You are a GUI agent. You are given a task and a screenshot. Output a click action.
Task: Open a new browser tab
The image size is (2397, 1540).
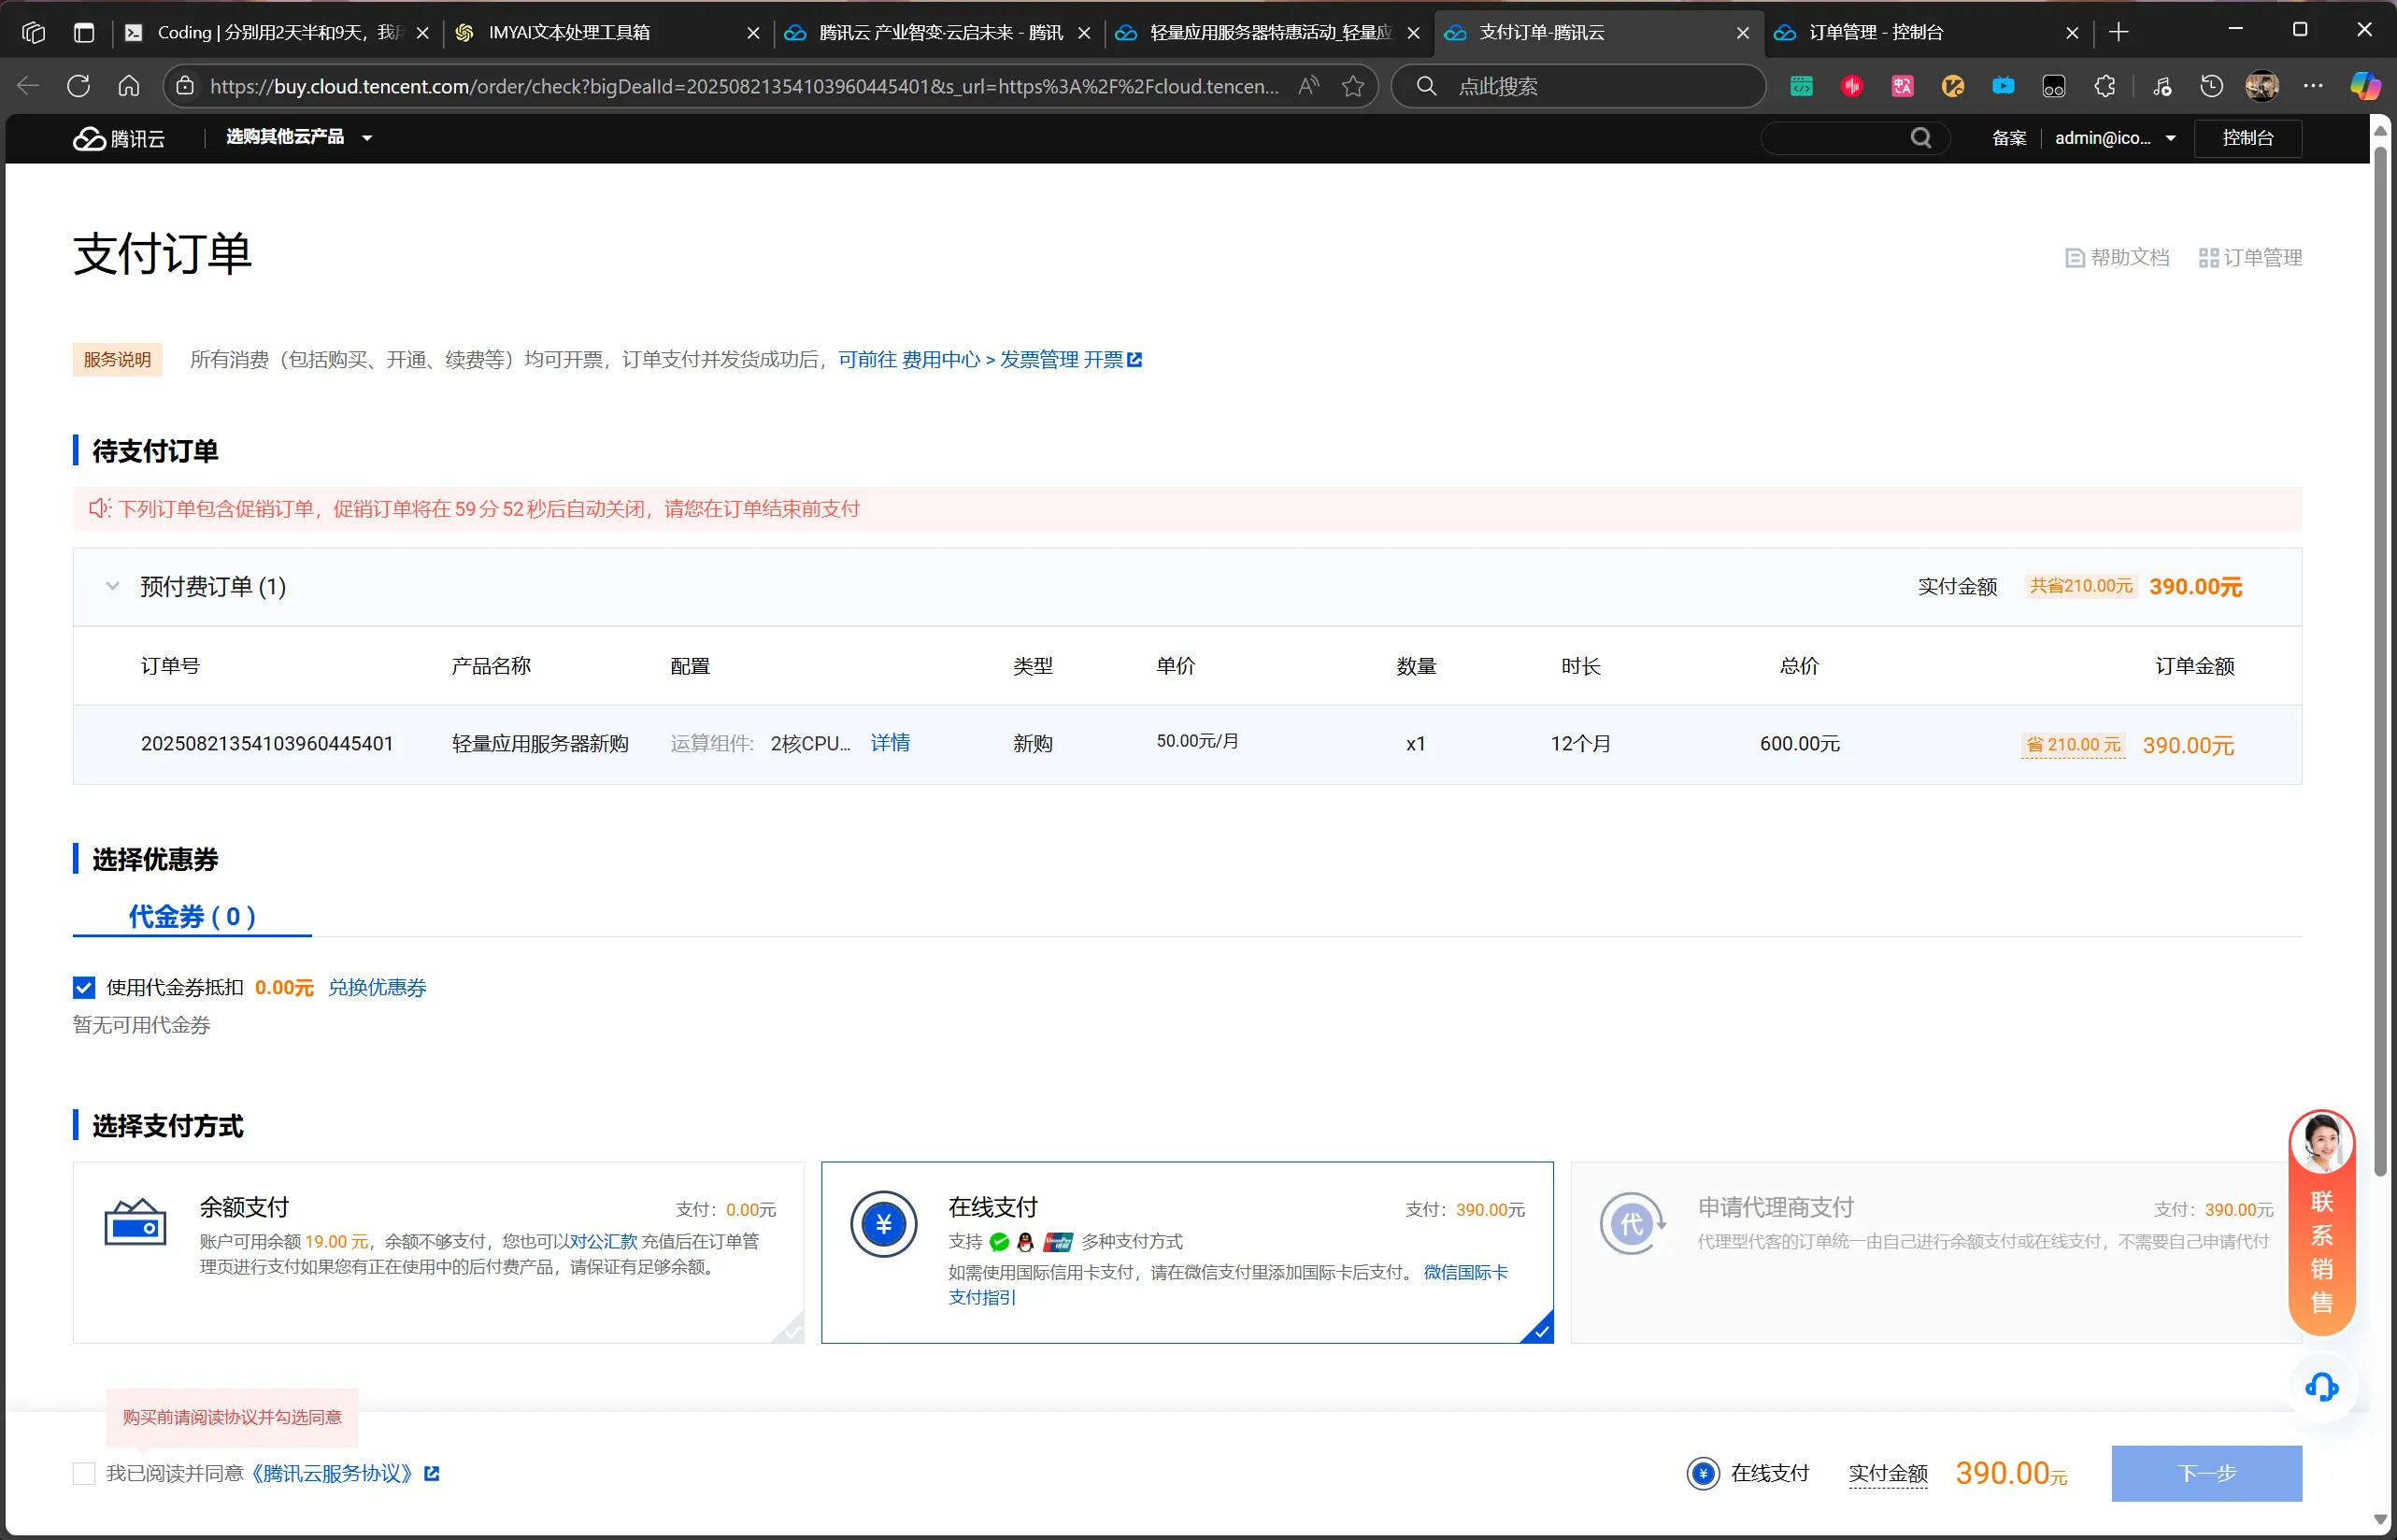click(2118, 32)
